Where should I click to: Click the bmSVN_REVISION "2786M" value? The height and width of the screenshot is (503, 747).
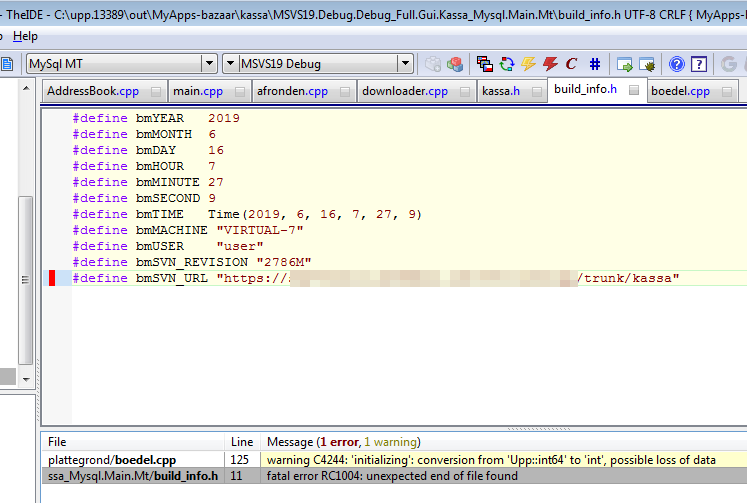pyautogui.click(x=283, y=262)
